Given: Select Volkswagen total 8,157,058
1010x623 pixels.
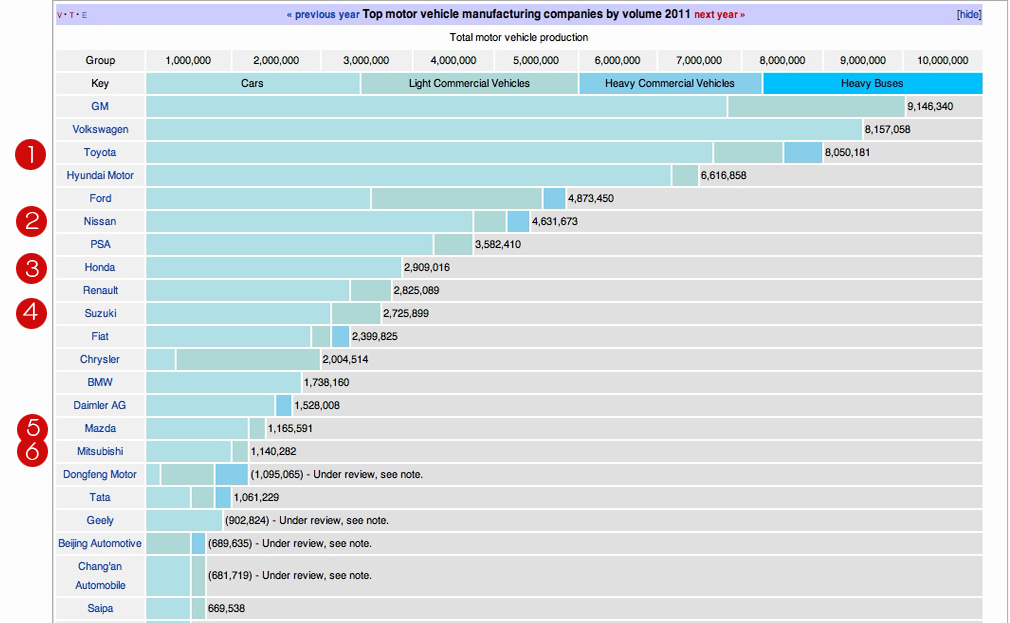Looking at the screenshot, I should point(888,129).
